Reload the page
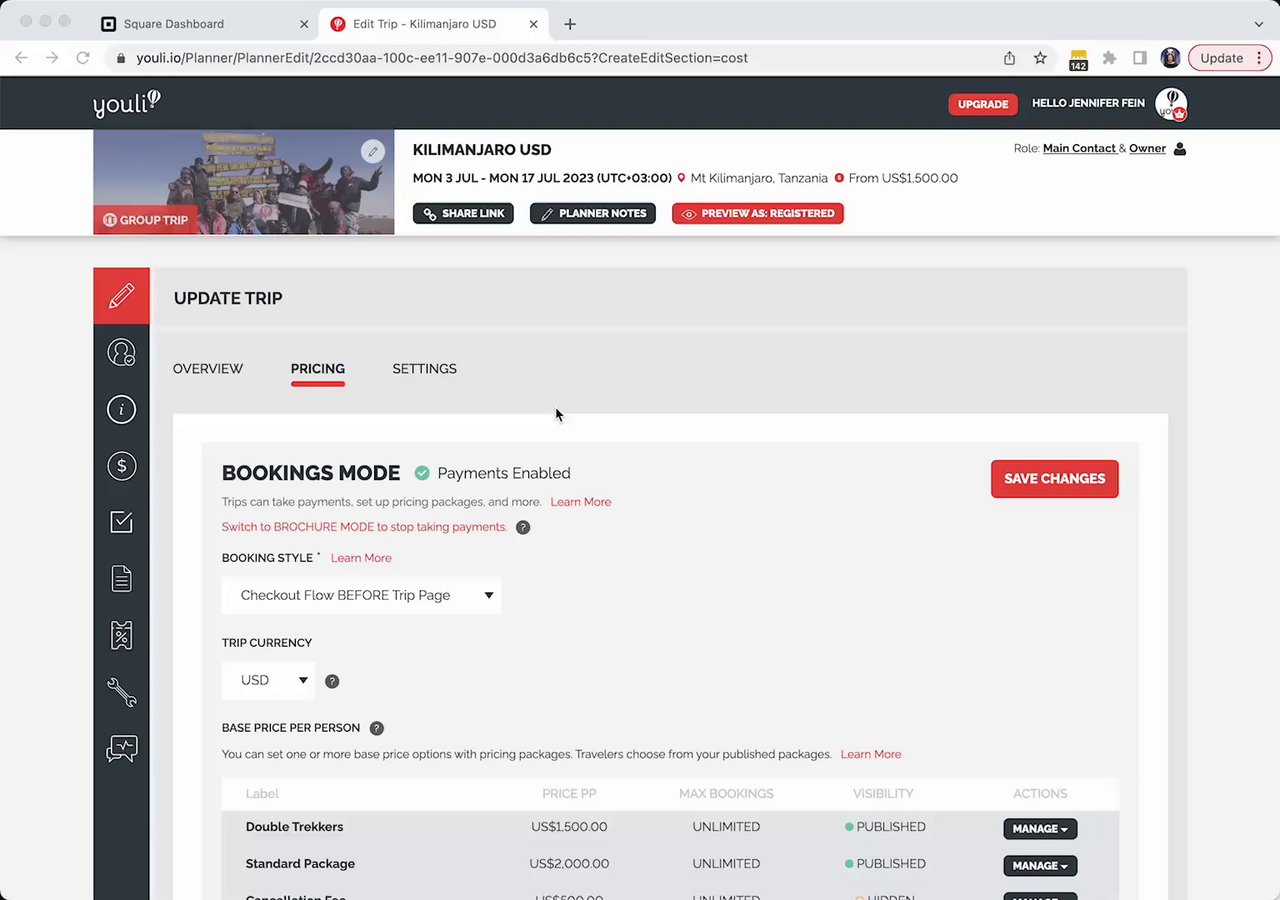This screenshot has height=900, width=1280. 83,58
